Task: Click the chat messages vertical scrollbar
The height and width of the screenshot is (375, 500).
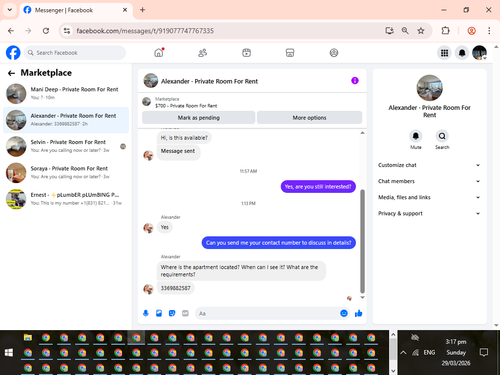Action: pos(362,241)
